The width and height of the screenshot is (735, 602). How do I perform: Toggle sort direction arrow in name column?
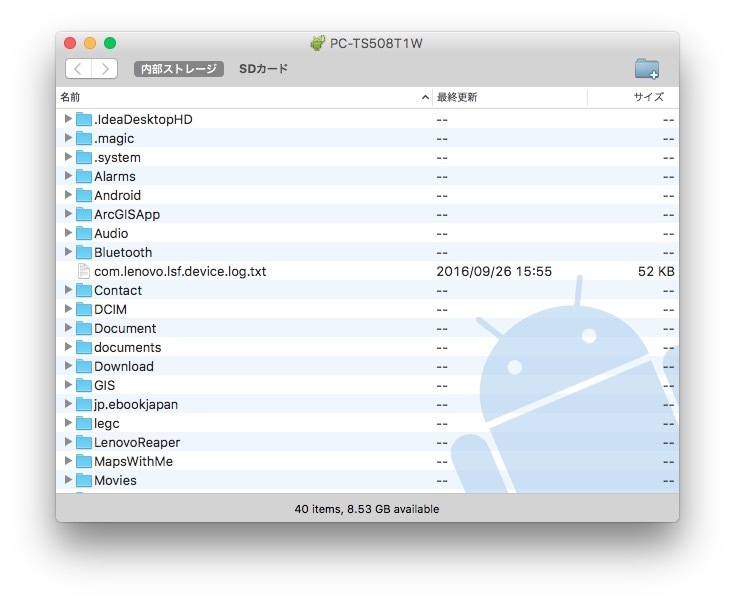coord(425,98)
